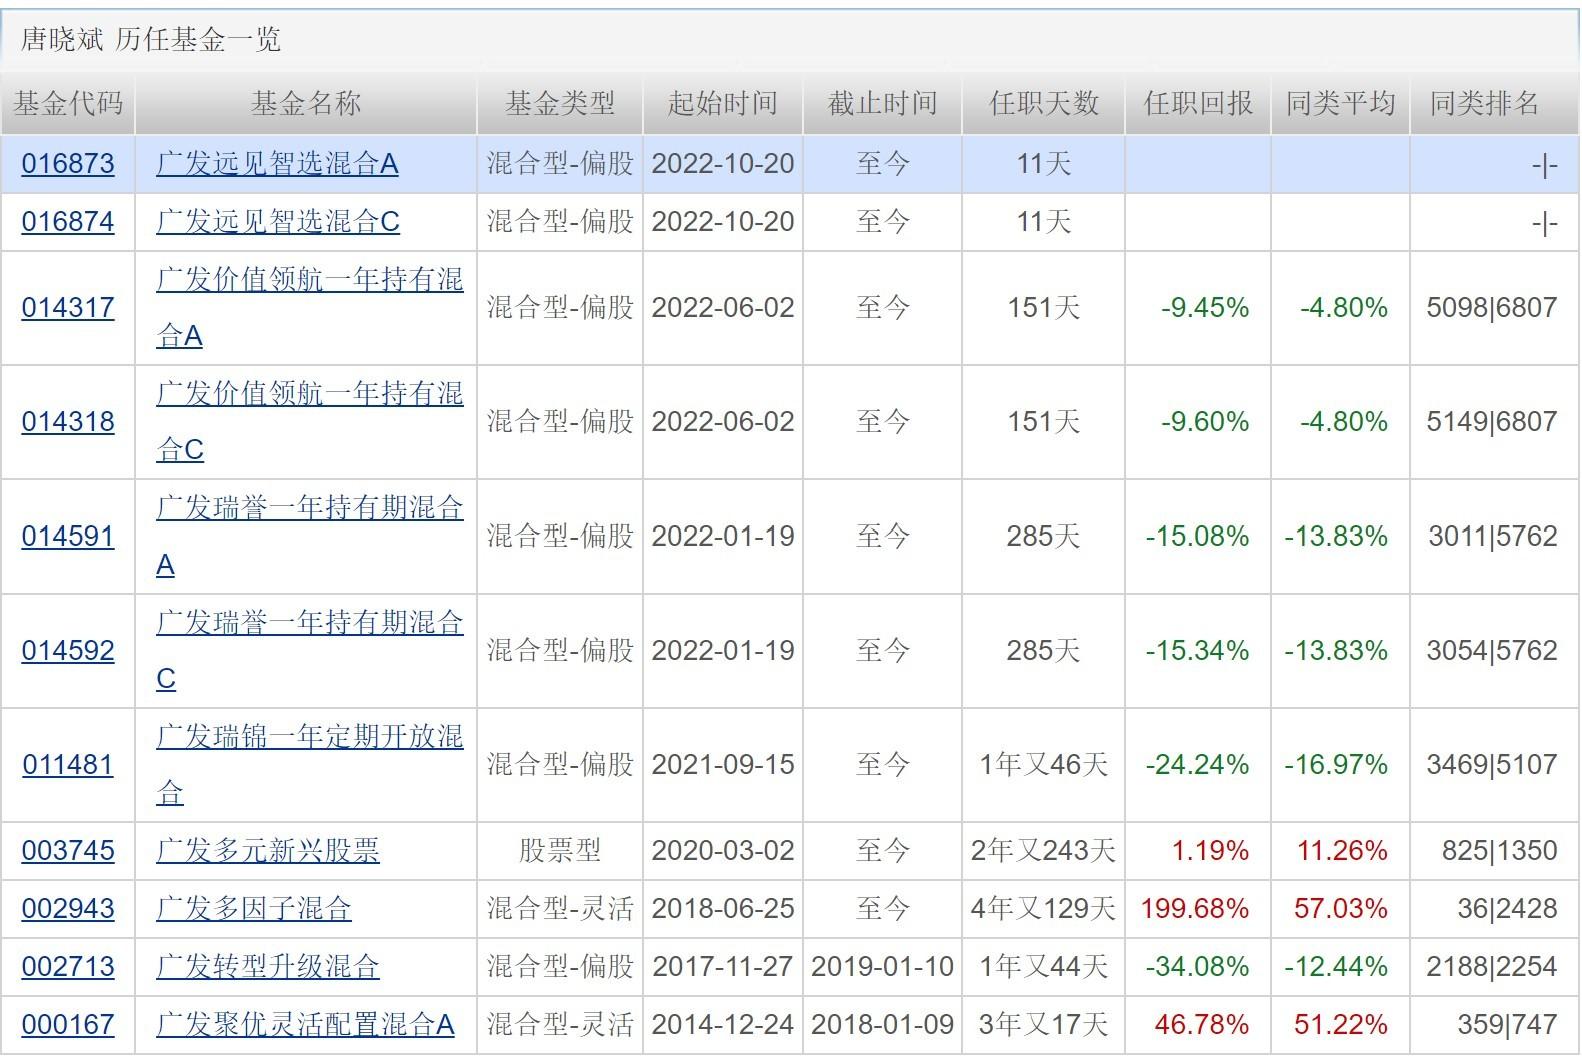Select the 2年又243天 tenure cell
The width and height of the screenshot is (1582, 1056).
(x=1043, y=851)
